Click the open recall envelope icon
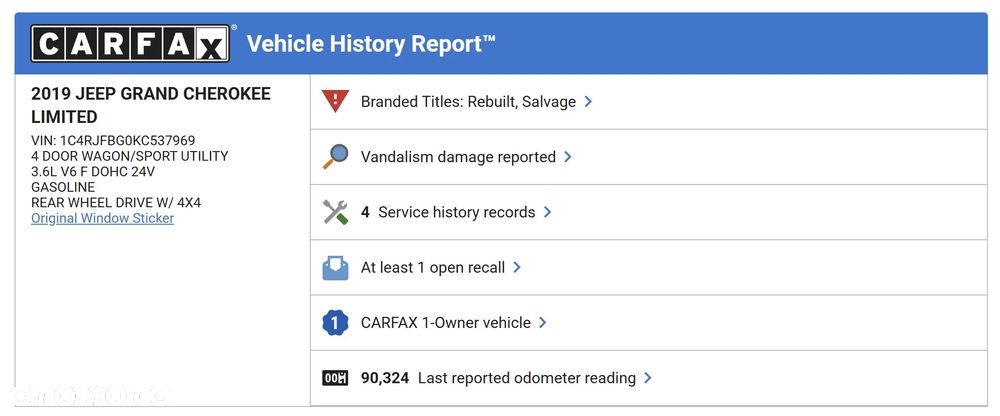1000x416 pixels. (x=335, y=268)
